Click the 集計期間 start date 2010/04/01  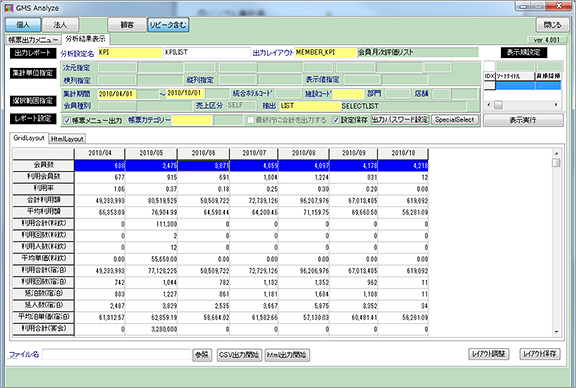[x=117, y=94]
